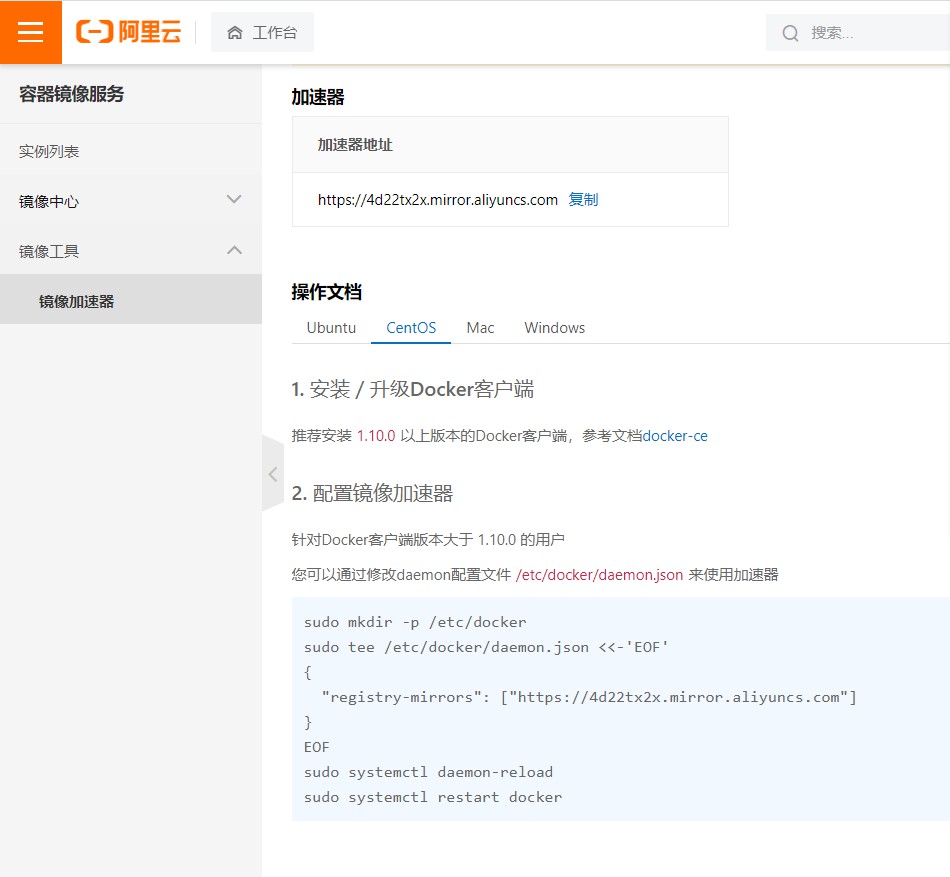Click the 镜像工具 sidebar section label
Image resolution: width=950 pixels, height=877 pixels.
tap(49, 251)
